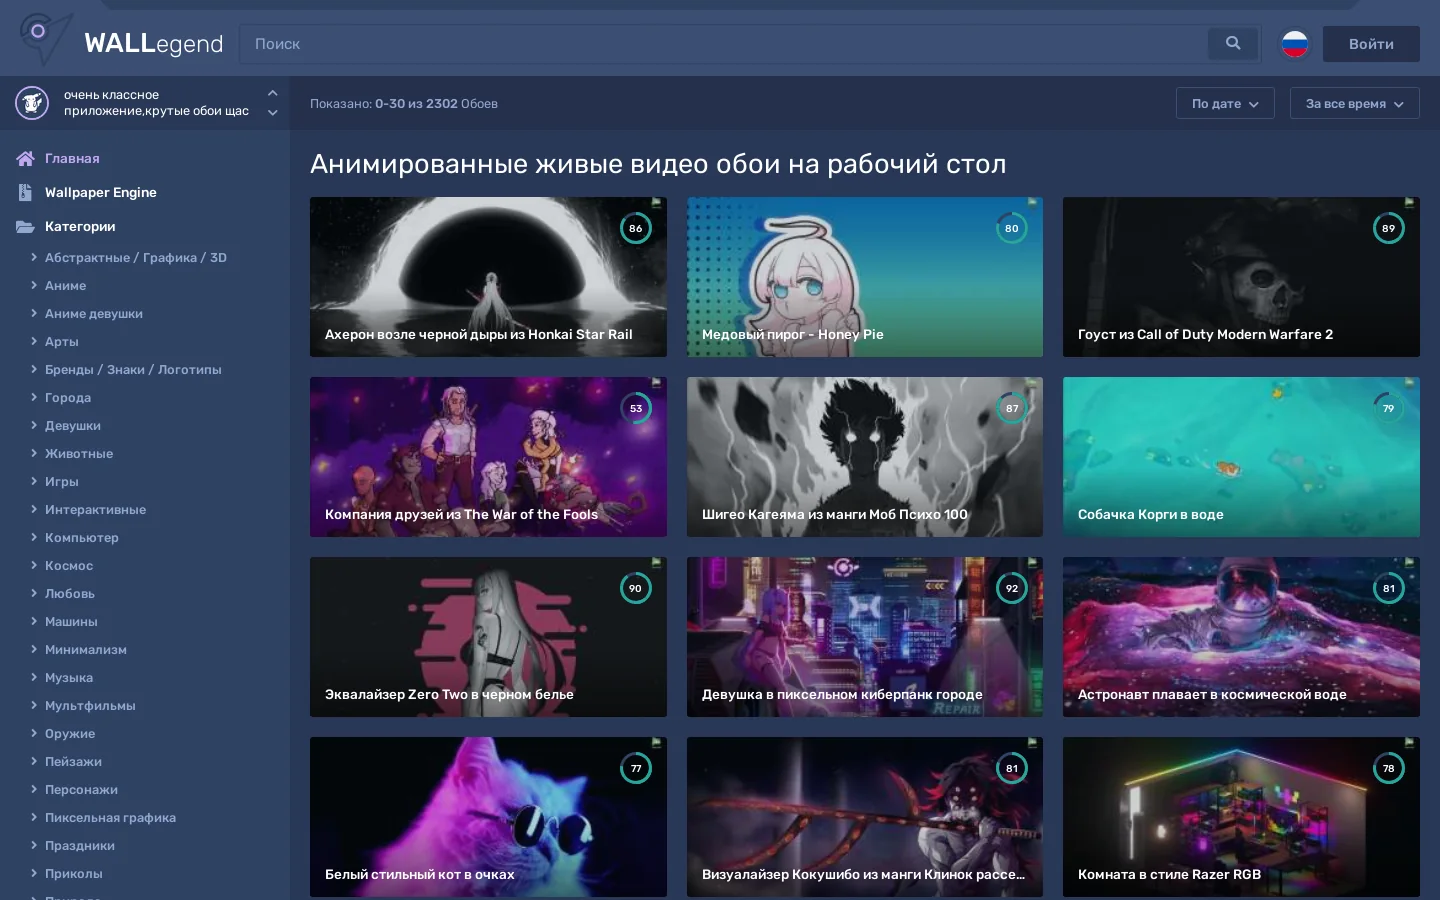This screenshot has height=900, width=1440.
Task: Click the home icon beside Главная
Action: point(26,158)
